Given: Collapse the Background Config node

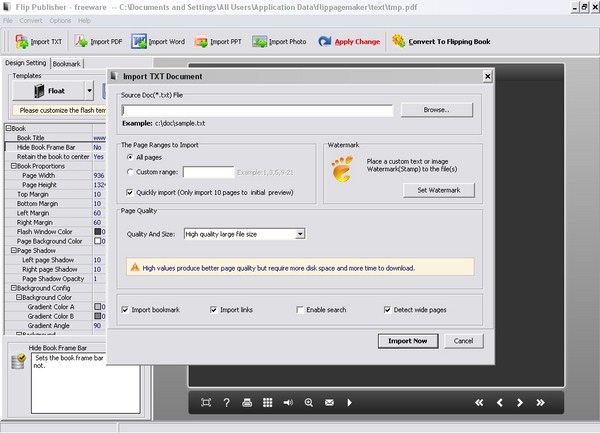Looking at the screenshot, I should point(14,288).
